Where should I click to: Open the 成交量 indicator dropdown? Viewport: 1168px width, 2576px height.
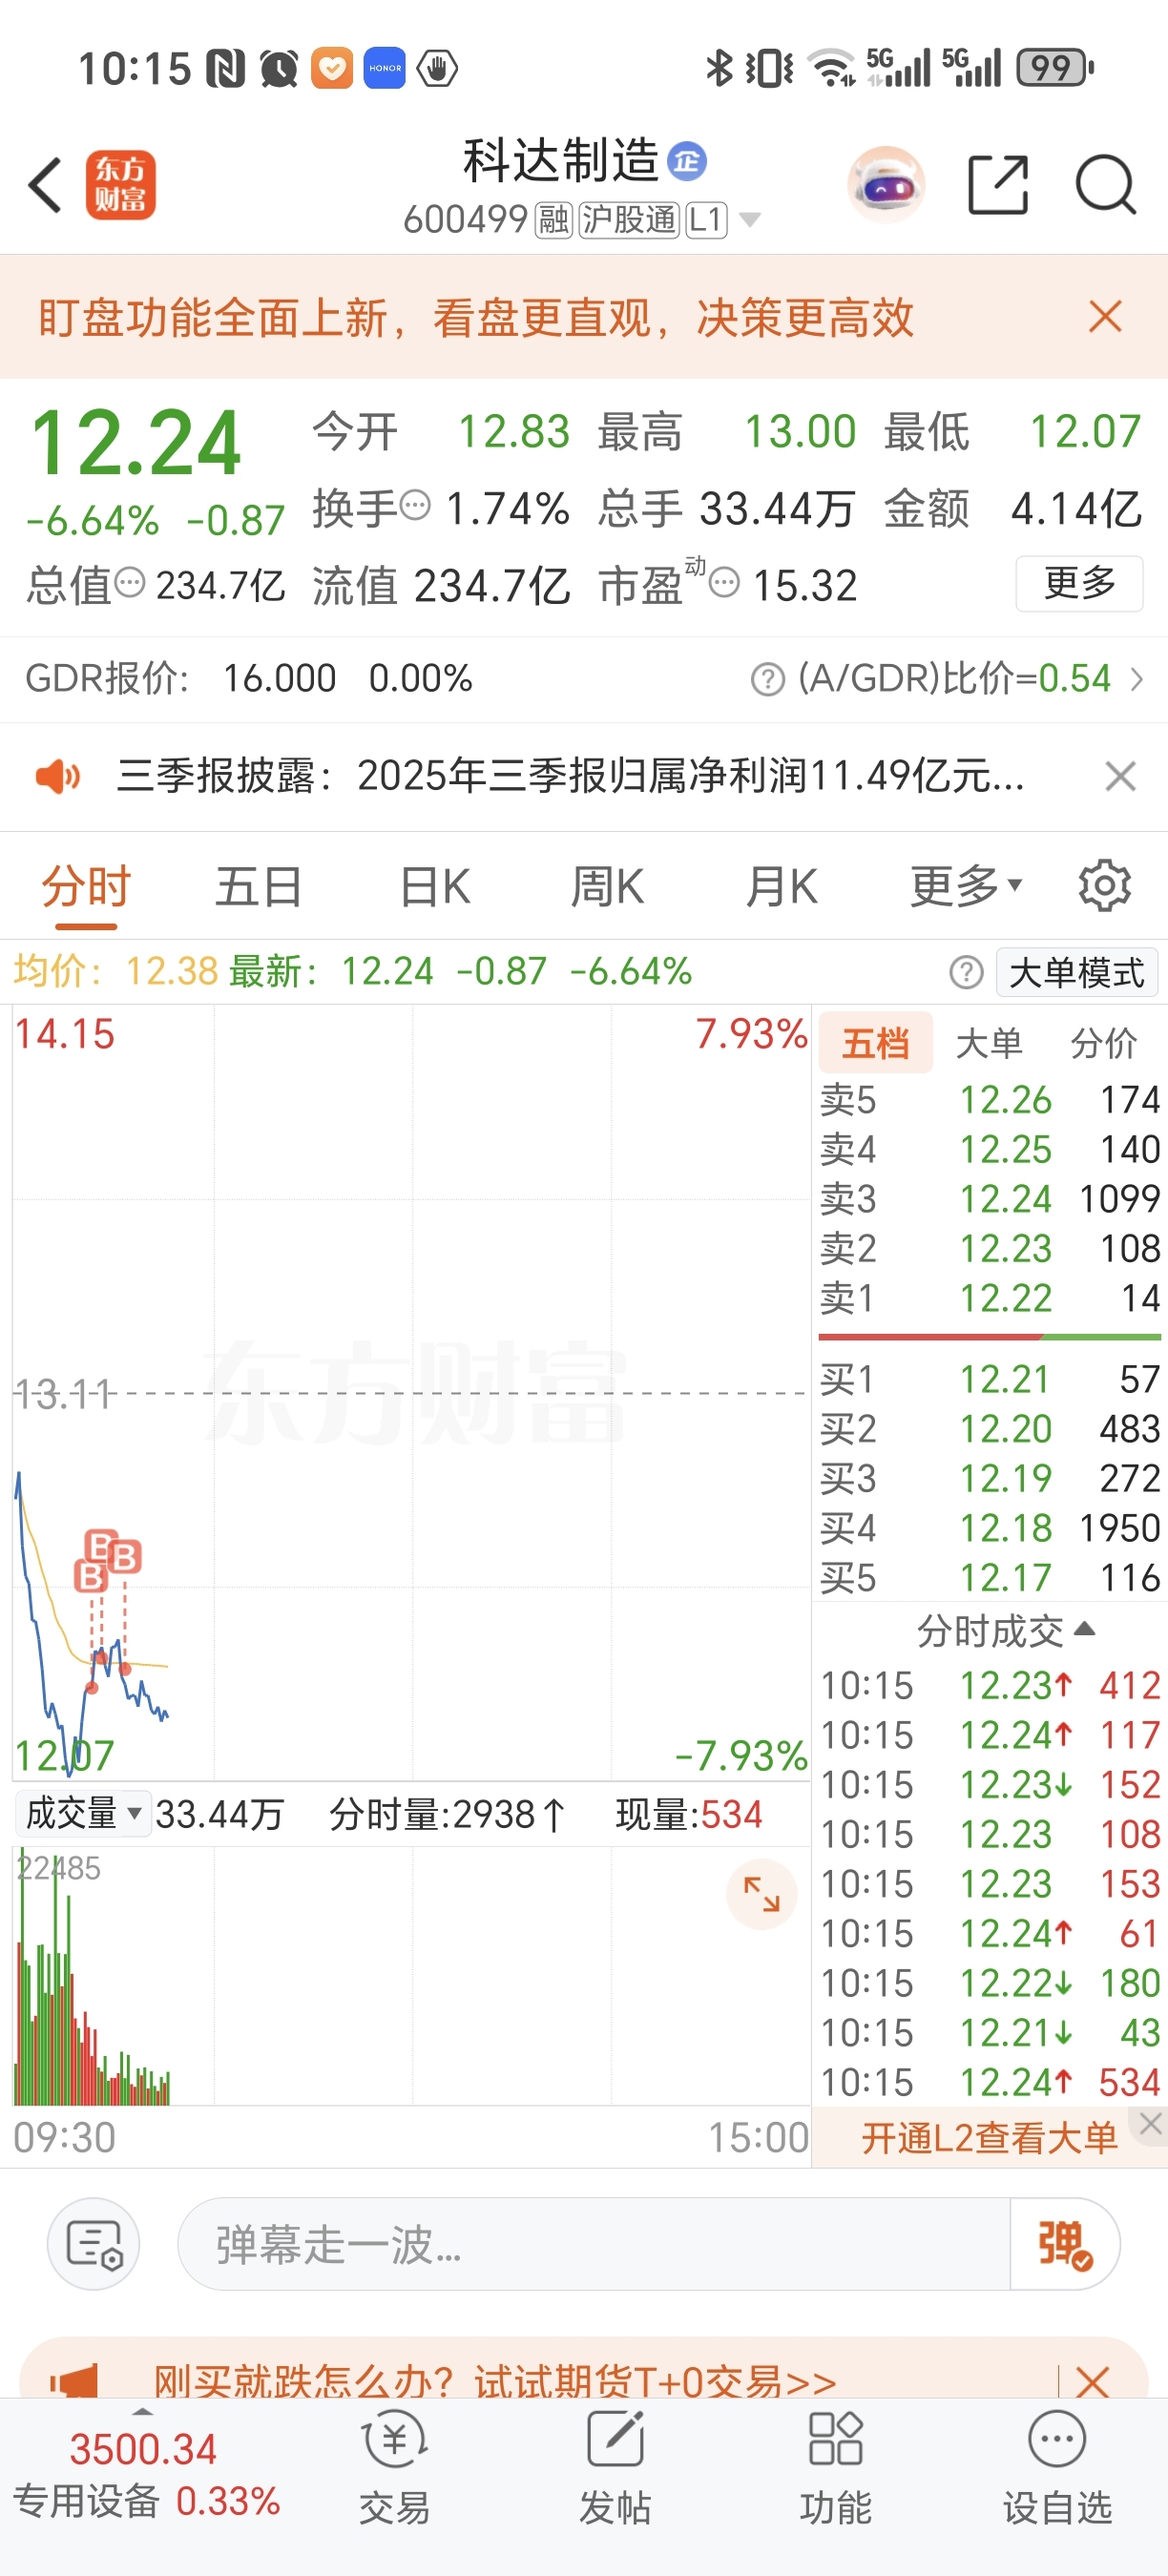[x=84, y=1813]
